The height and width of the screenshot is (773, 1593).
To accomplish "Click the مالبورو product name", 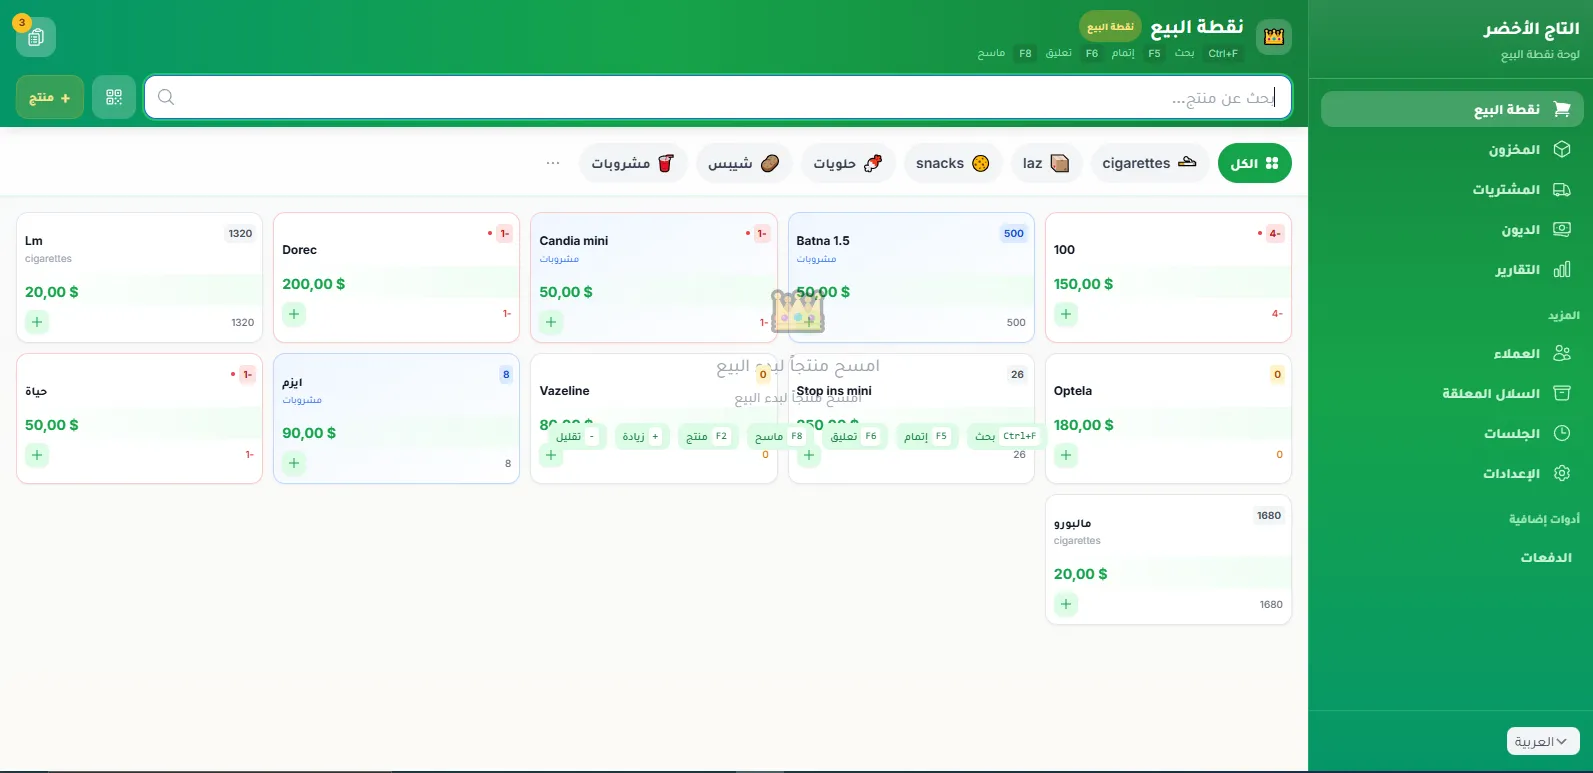I will [1073, 523].
